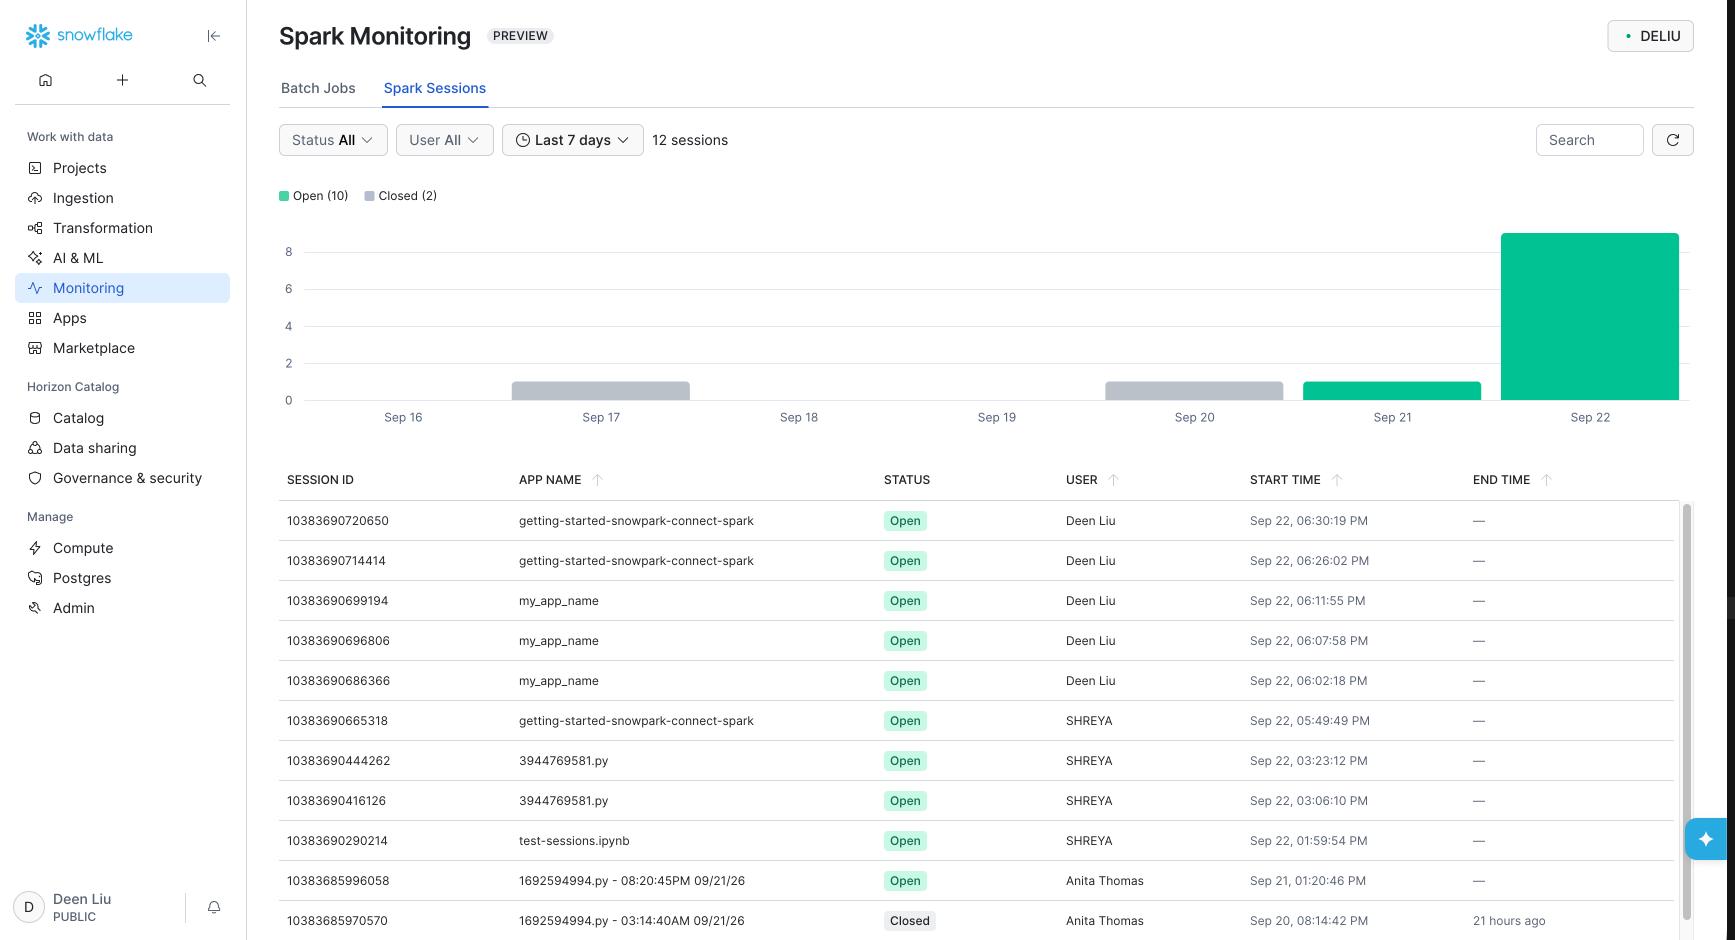Click the D user avatar
1735x940 pixels.
[29, 907]
